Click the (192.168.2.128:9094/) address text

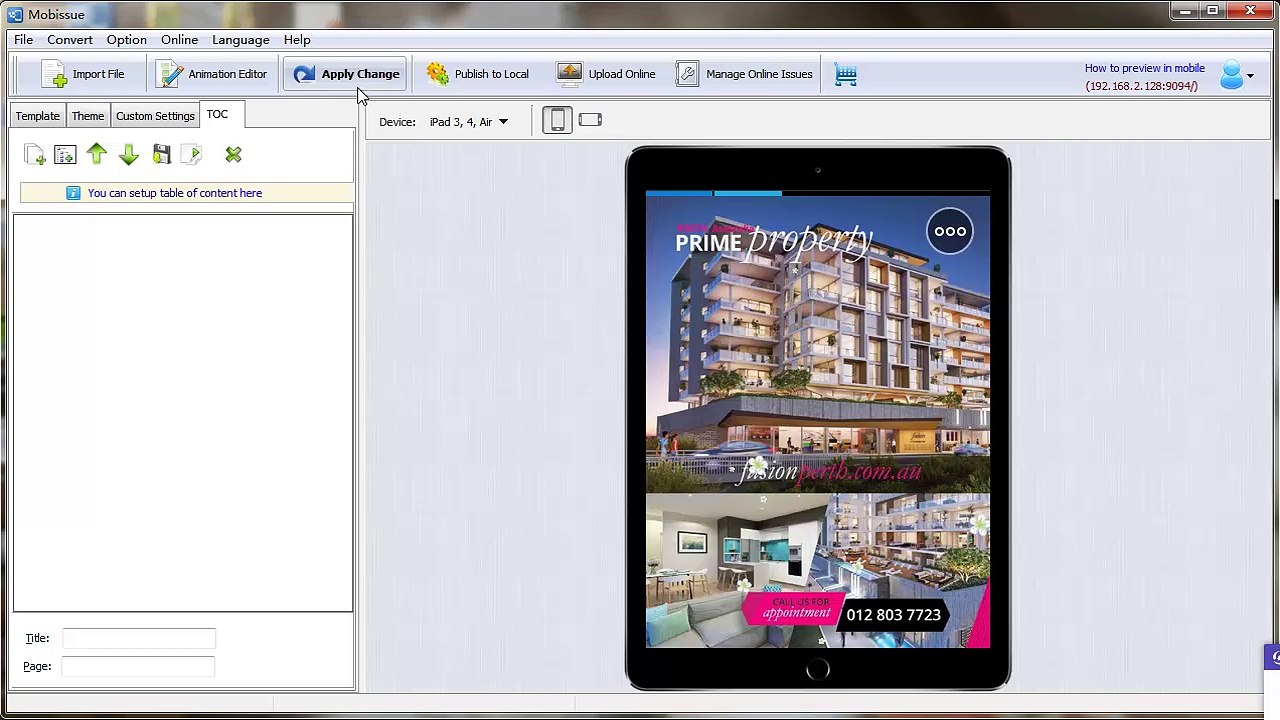(1142, 87)
